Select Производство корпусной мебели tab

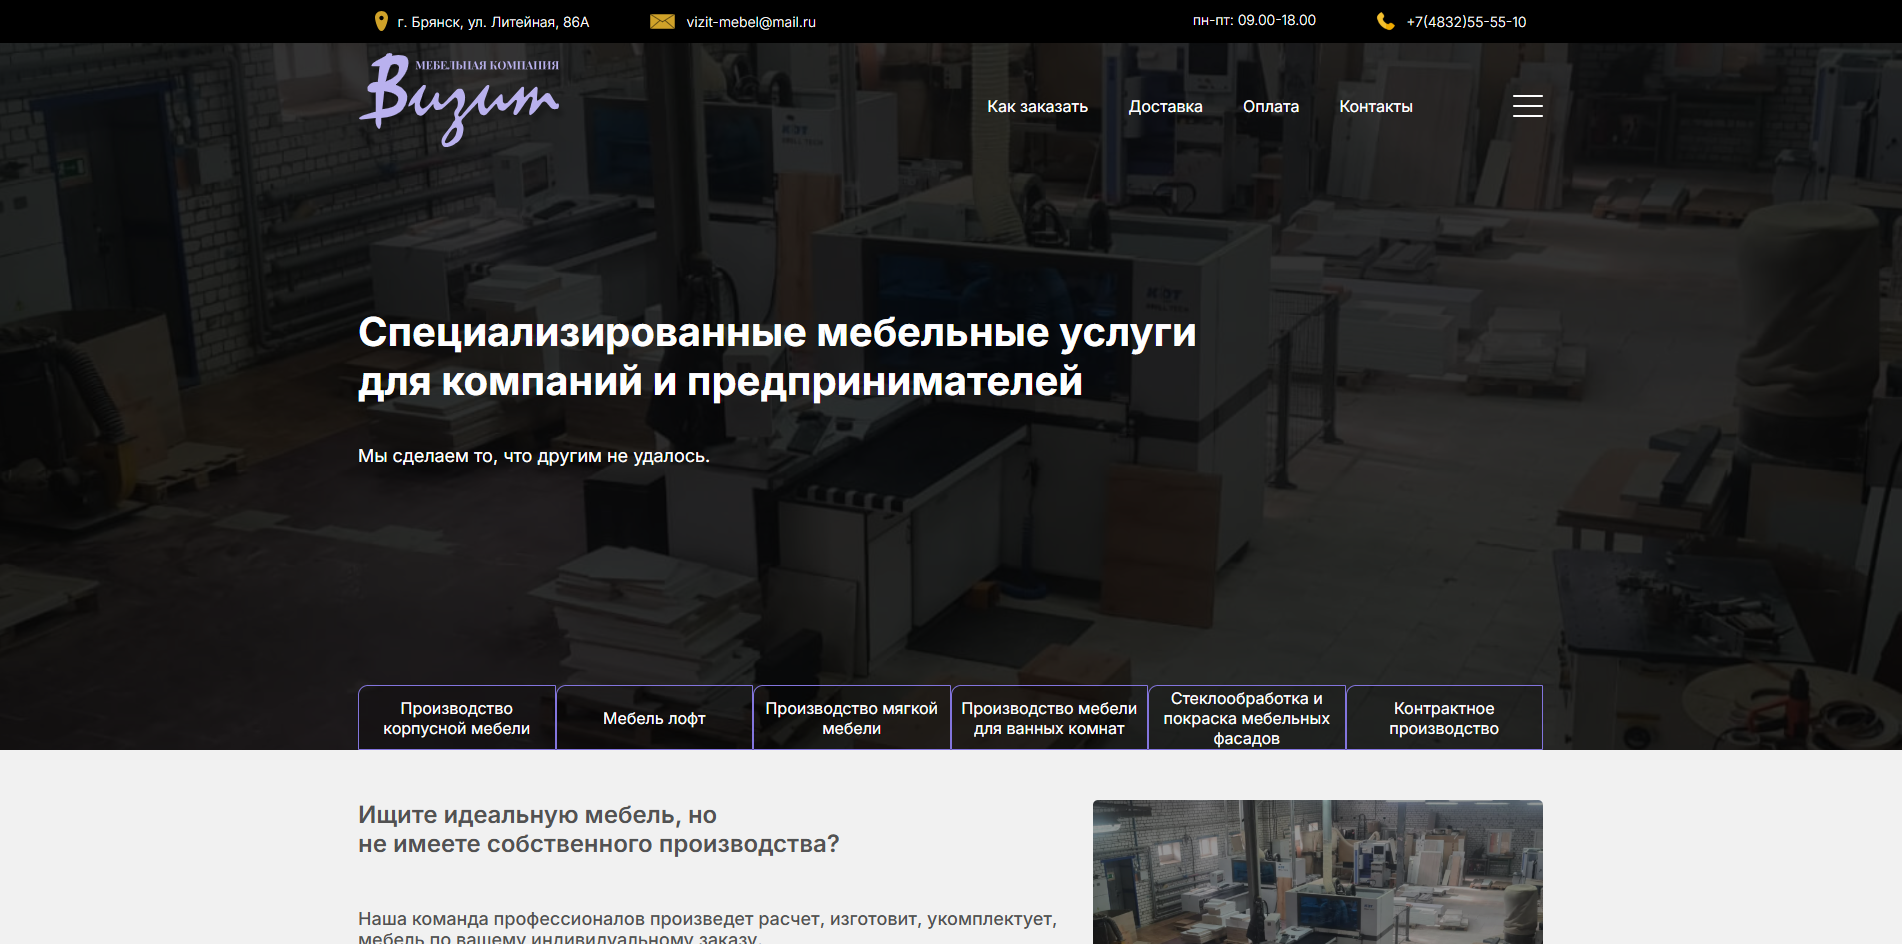point(457,718)
